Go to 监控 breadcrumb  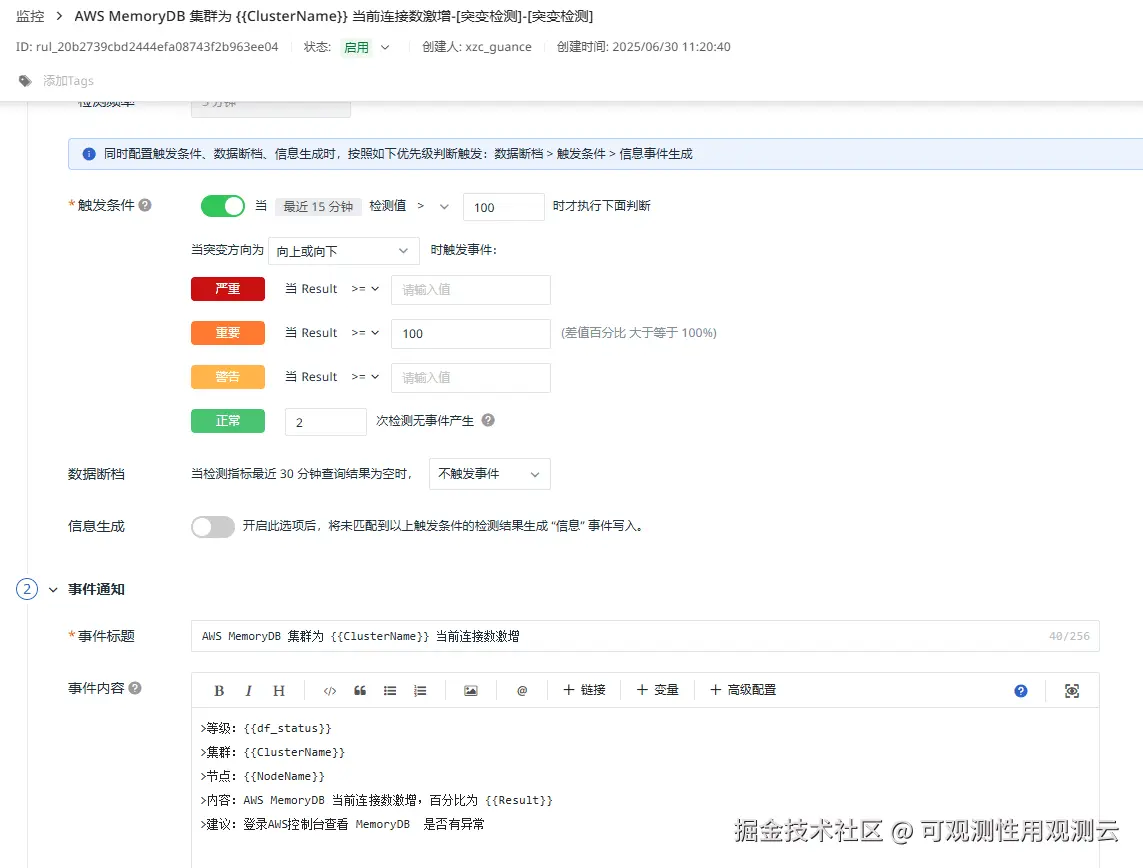point(30,16)
